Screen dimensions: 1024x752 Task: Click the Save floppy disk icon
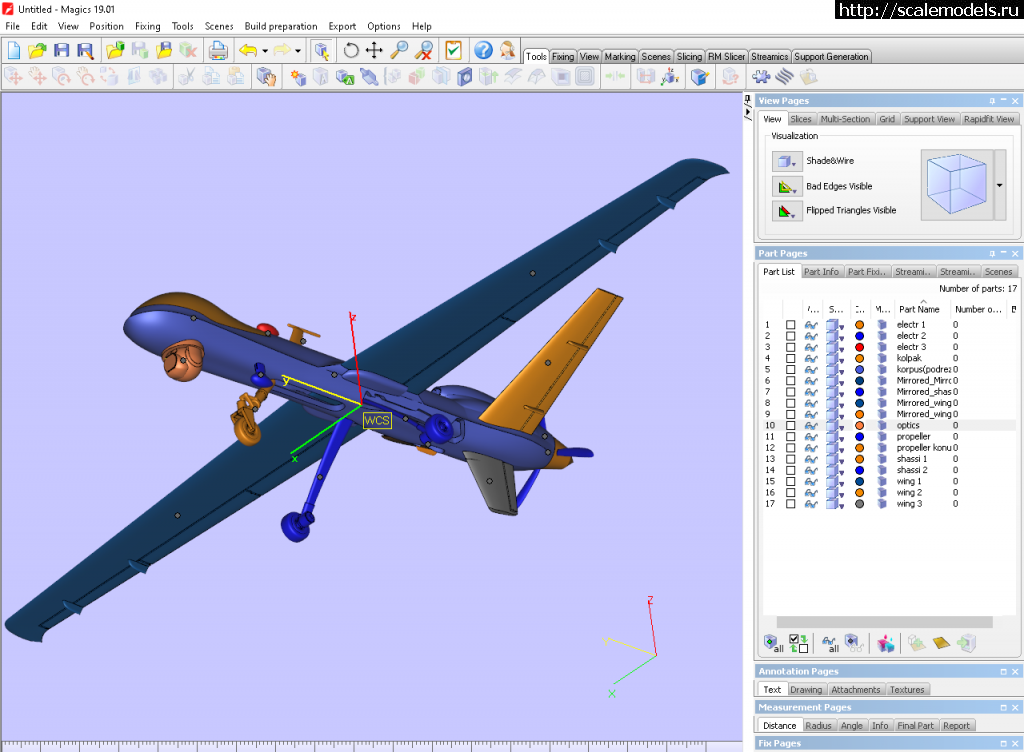coord(62,50)
